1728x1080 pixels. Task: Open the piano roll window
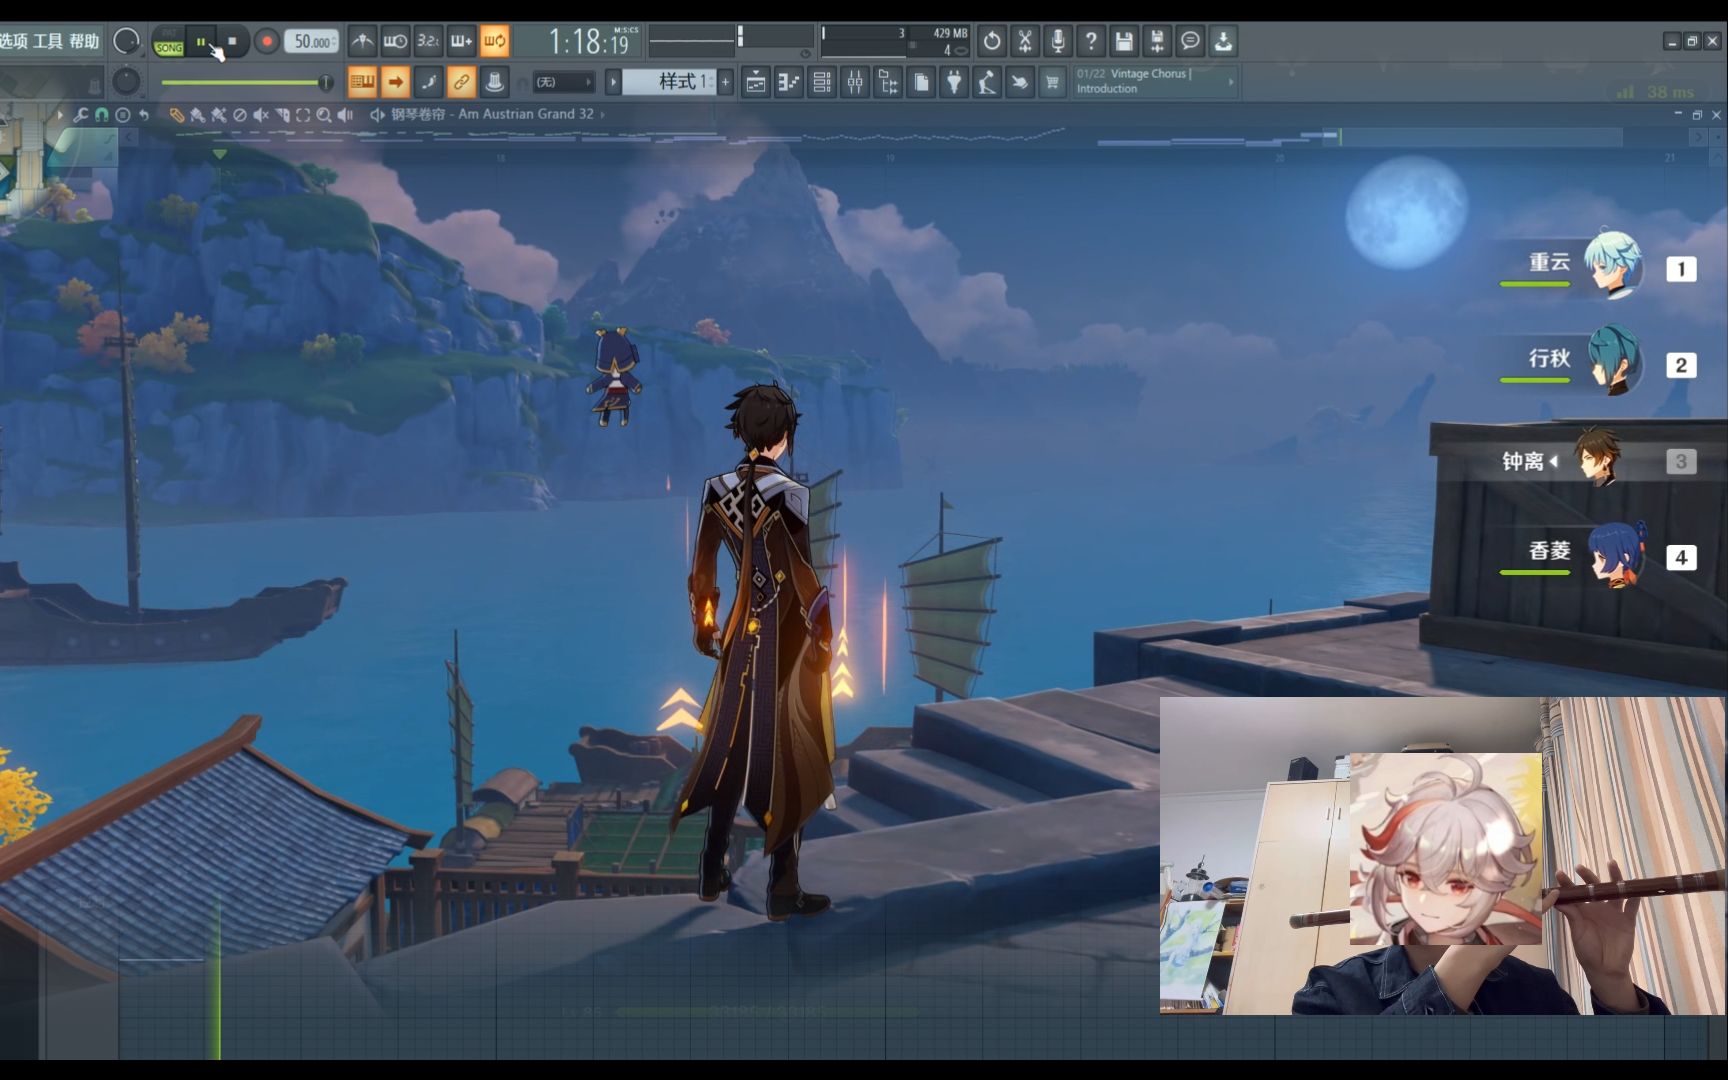789,82
